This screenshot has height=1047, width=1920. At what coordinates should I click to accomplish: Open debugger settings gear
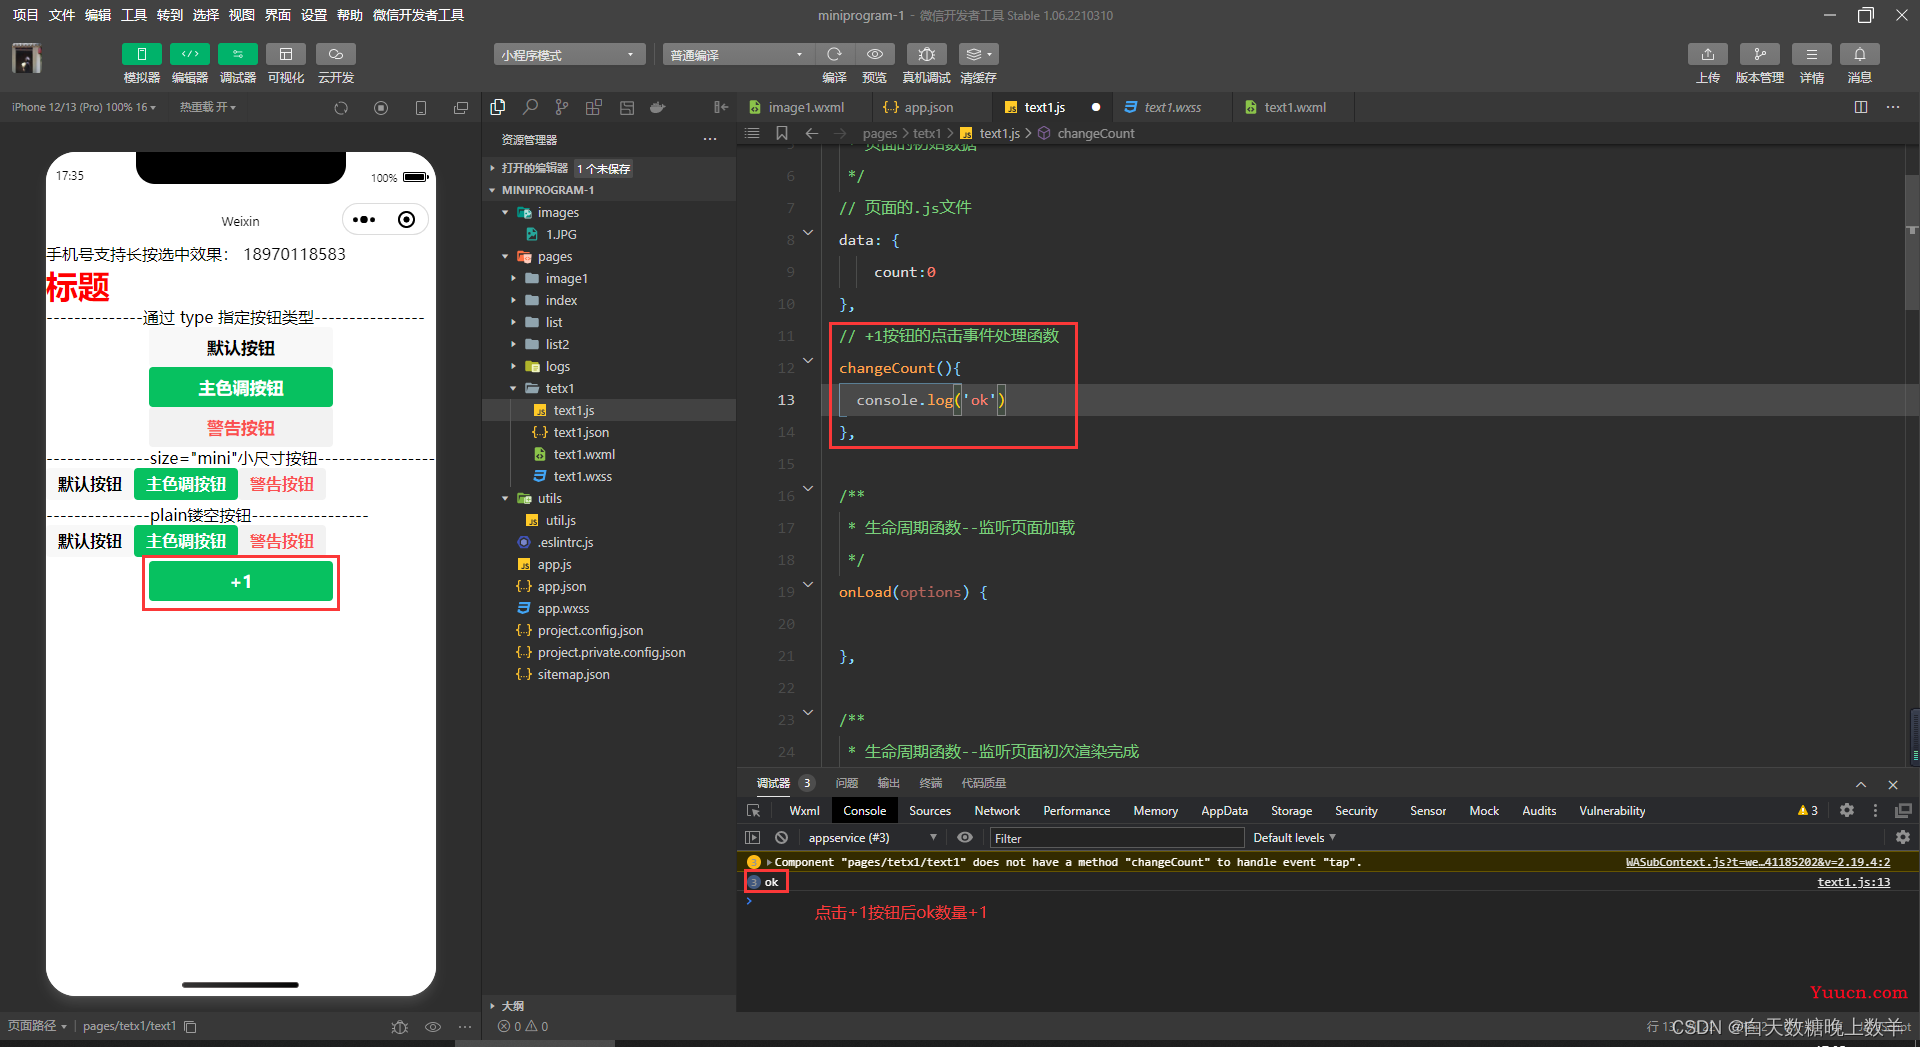[1847, 811]
